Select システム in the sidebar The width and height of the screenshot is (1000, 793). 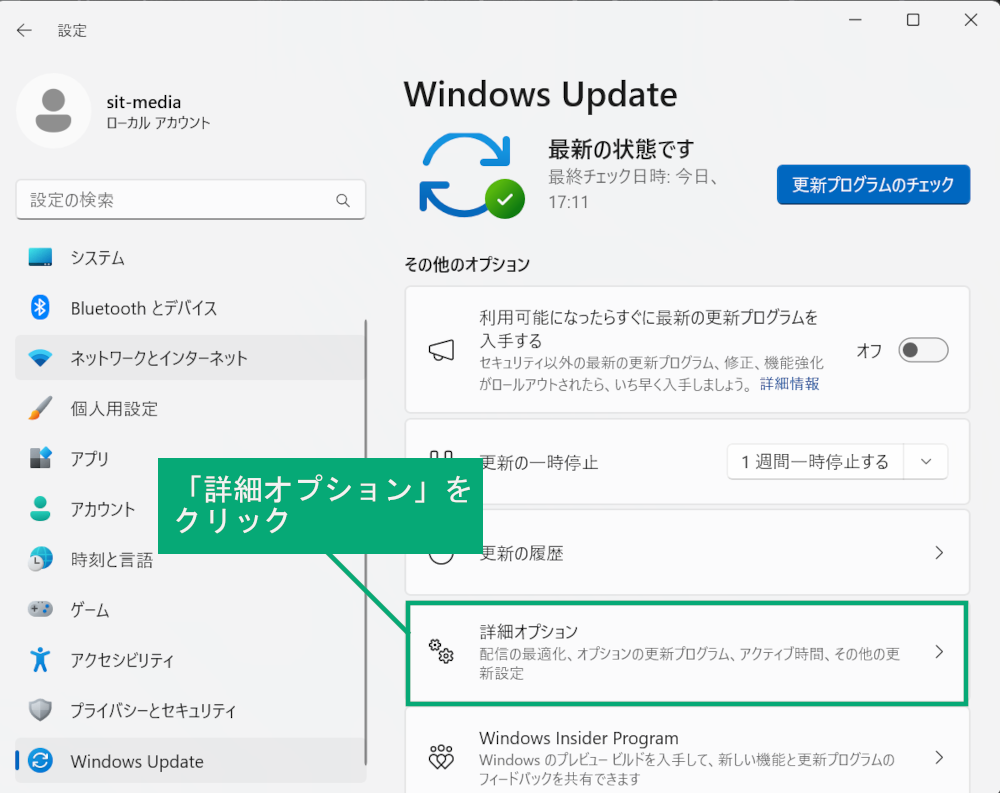tap(190, 257)
